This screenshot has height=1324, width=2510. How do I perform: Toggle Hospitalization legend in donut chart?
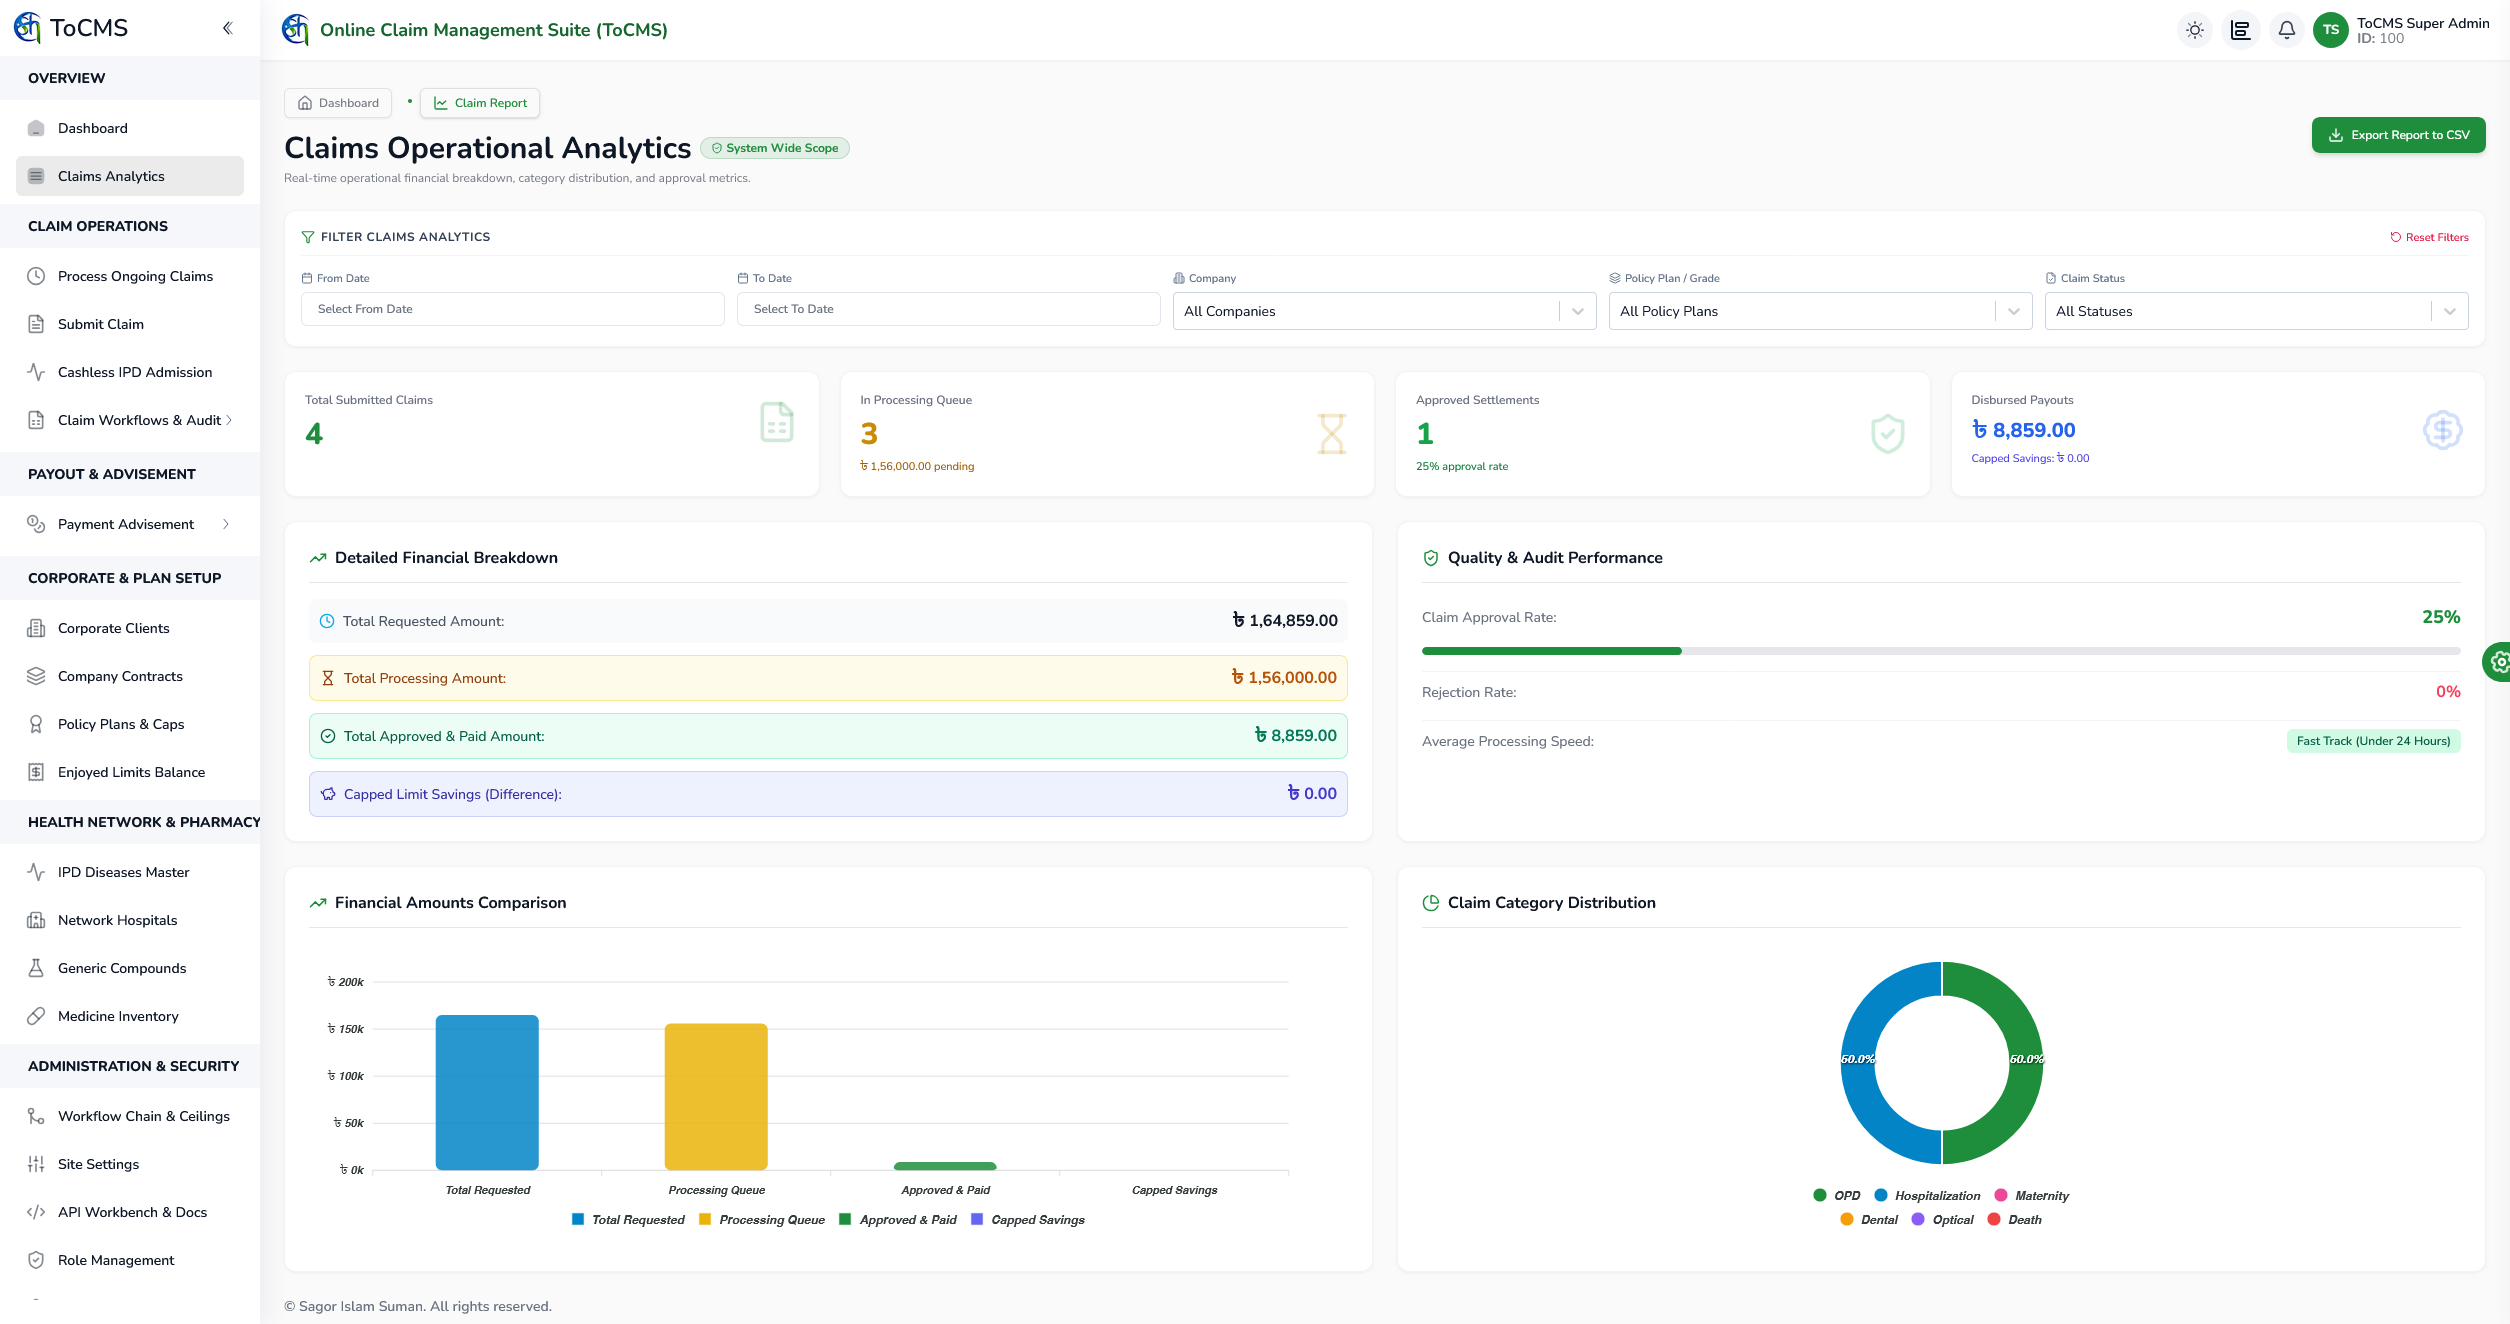[1927, 1196]
